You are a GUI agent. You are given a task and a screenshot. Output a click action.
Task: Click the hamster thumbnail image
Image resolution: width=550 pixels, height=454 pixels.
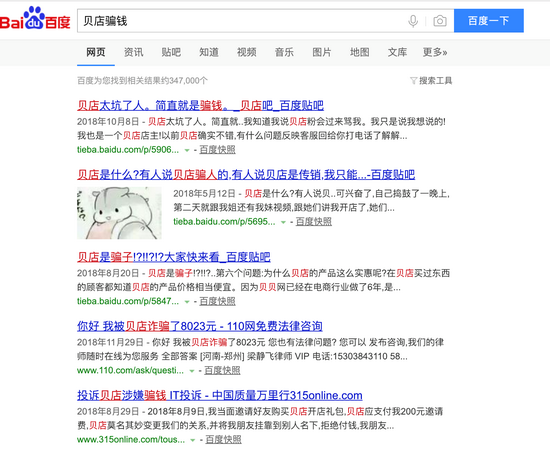tap(119, 213)
